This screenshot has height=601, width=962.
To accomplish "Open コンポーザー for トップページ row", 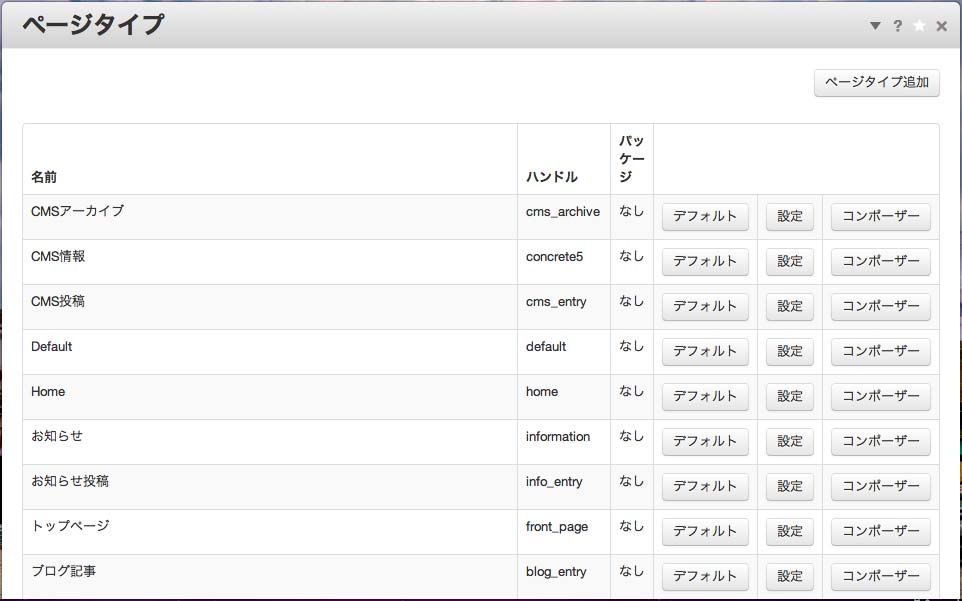I will (x=880, y=531).
